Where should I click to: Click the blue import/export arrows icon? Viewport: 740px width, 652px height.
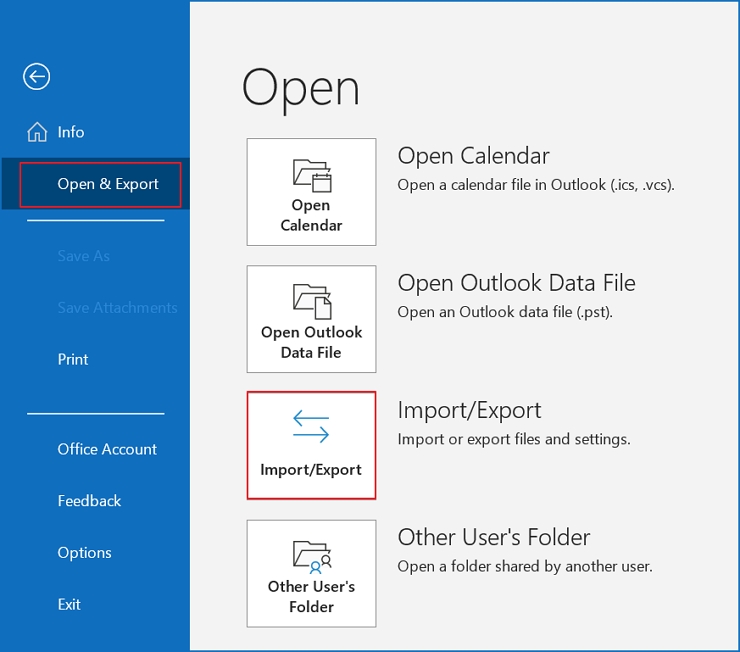311,426
